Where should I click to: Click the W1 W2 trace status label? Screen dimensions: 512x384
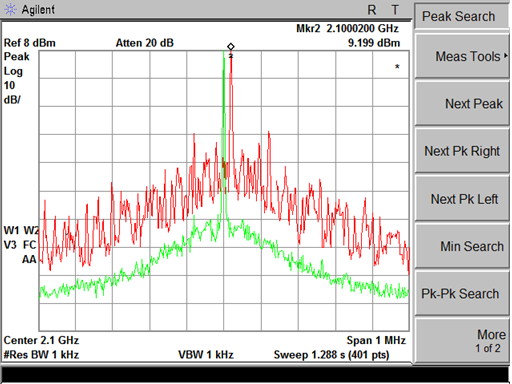click(21, 230)
